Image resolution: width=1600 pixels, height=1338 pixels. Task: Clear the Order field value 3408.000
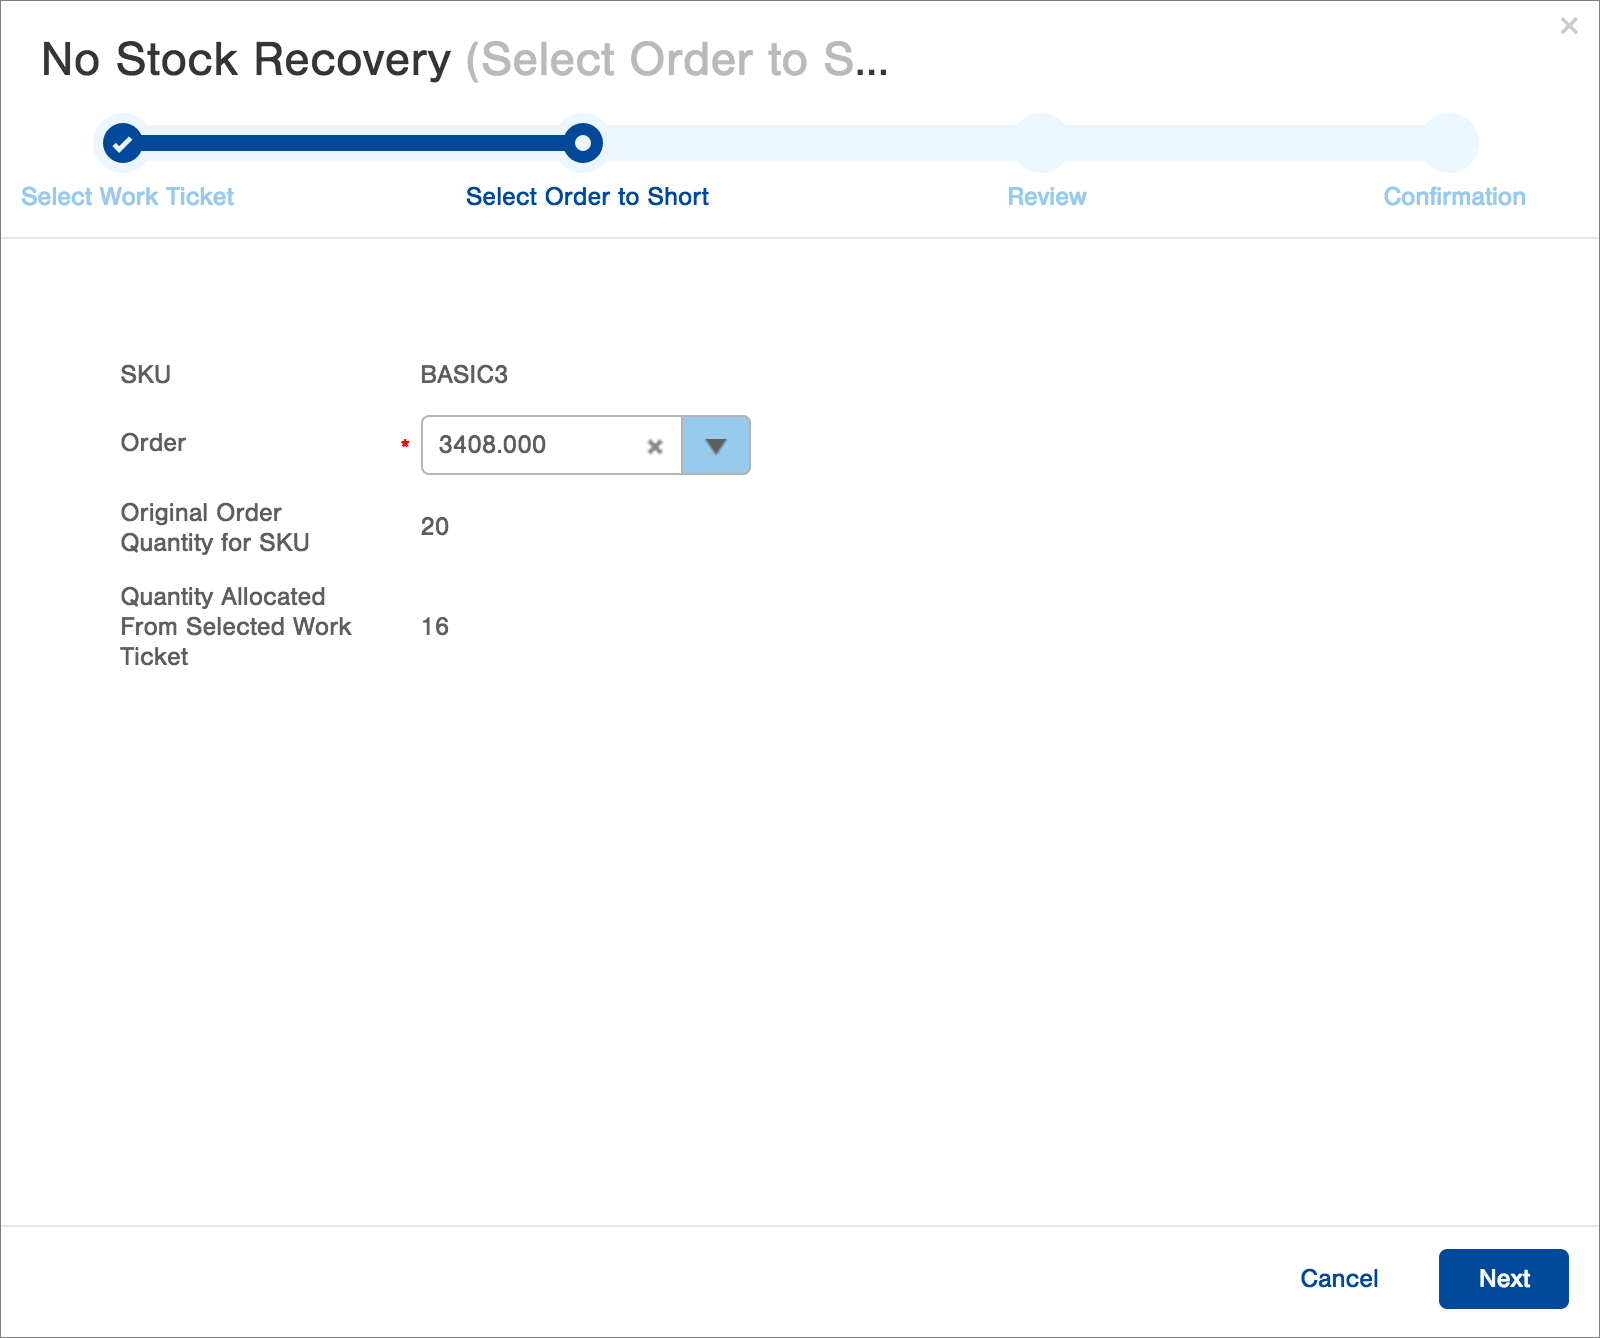pos(655,446)
